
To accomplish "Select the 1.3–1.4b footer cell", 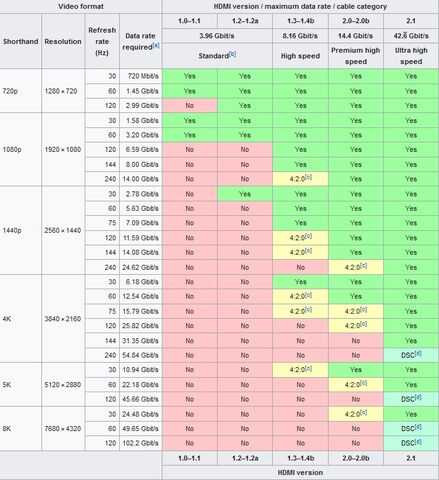I will point(300,458).
